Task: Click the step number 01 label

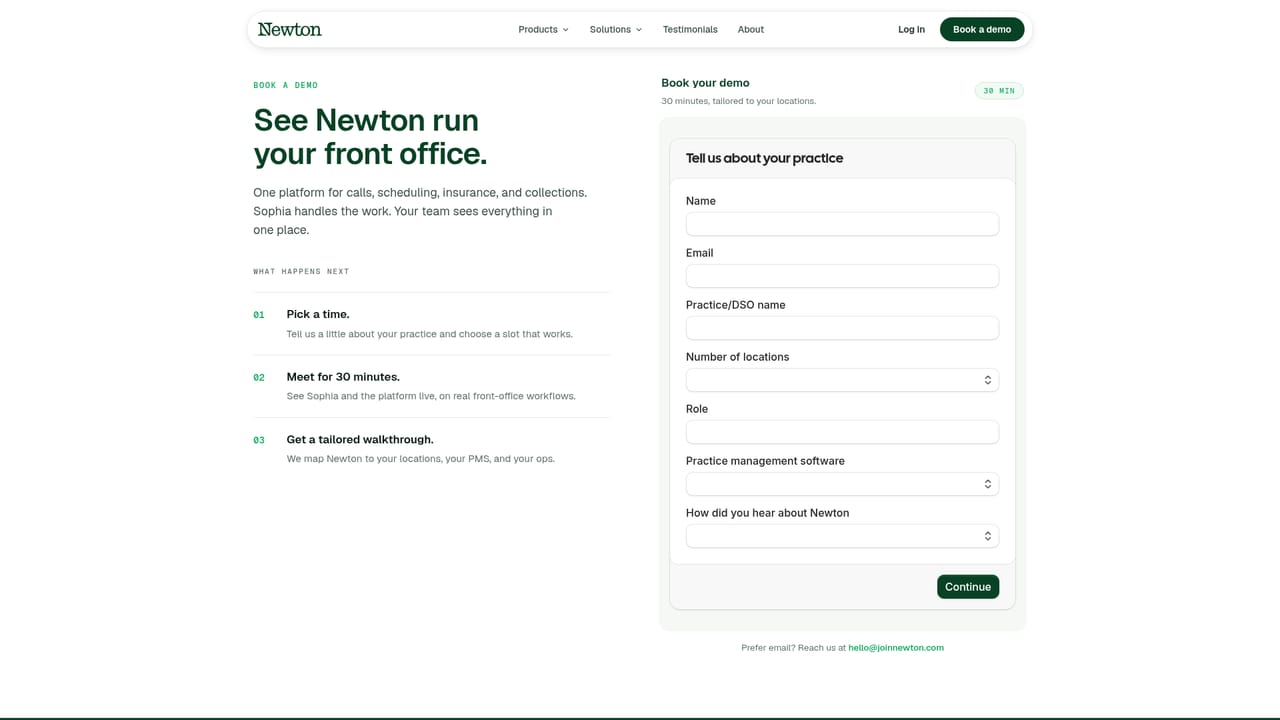Action: 259,315
